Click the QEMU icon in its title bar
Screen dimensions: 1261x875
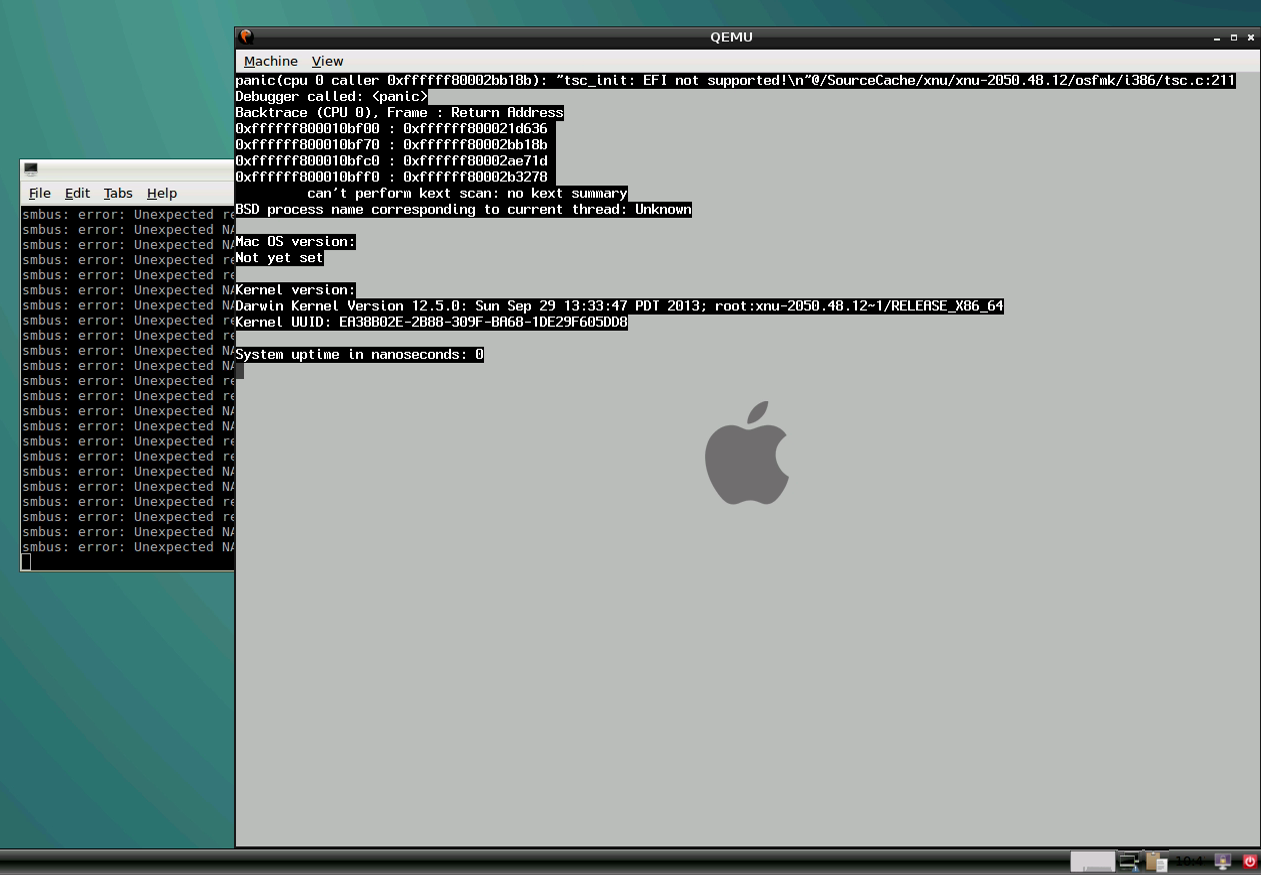coord(246,37)
